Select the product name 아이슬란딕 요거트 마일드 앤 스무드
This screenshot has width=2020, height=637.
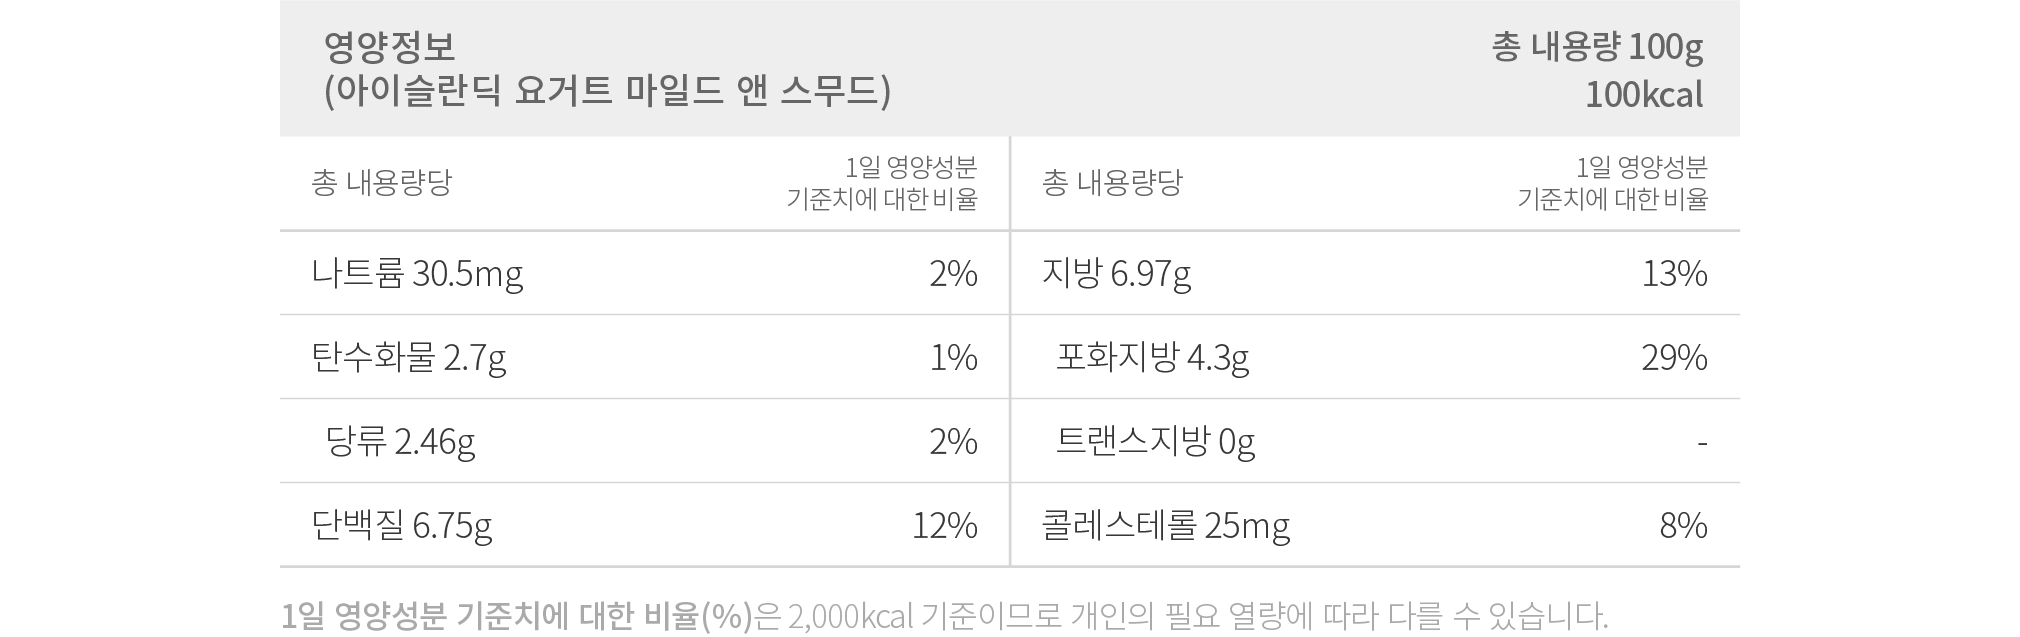pyautogui.click(x=606, y=91)
